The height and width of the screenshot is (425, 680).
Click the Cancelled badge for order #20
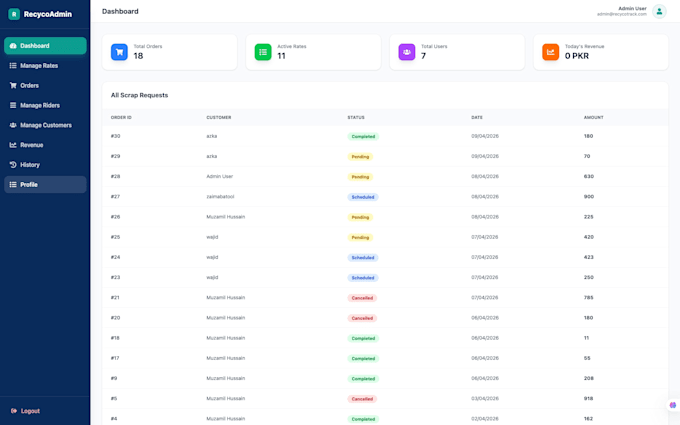click(x=362, y=318)
